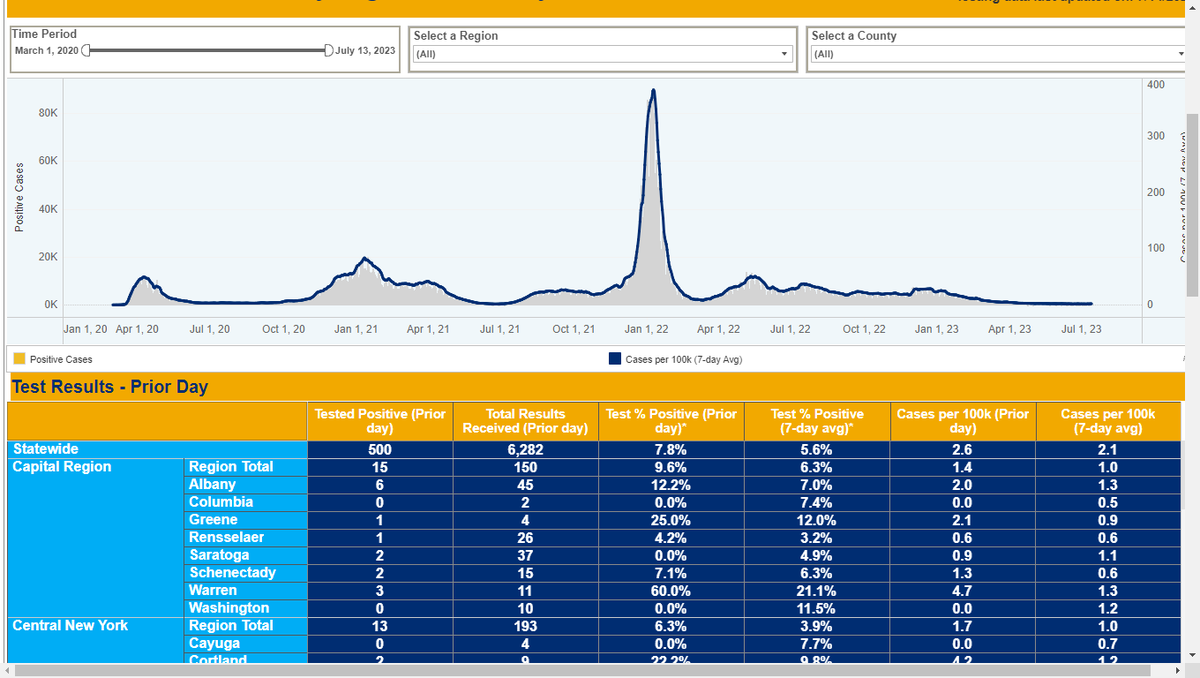The image size is (1200, 678).
Task: Click Warren's 60.0% test positive cell
Action: point(671,591)
